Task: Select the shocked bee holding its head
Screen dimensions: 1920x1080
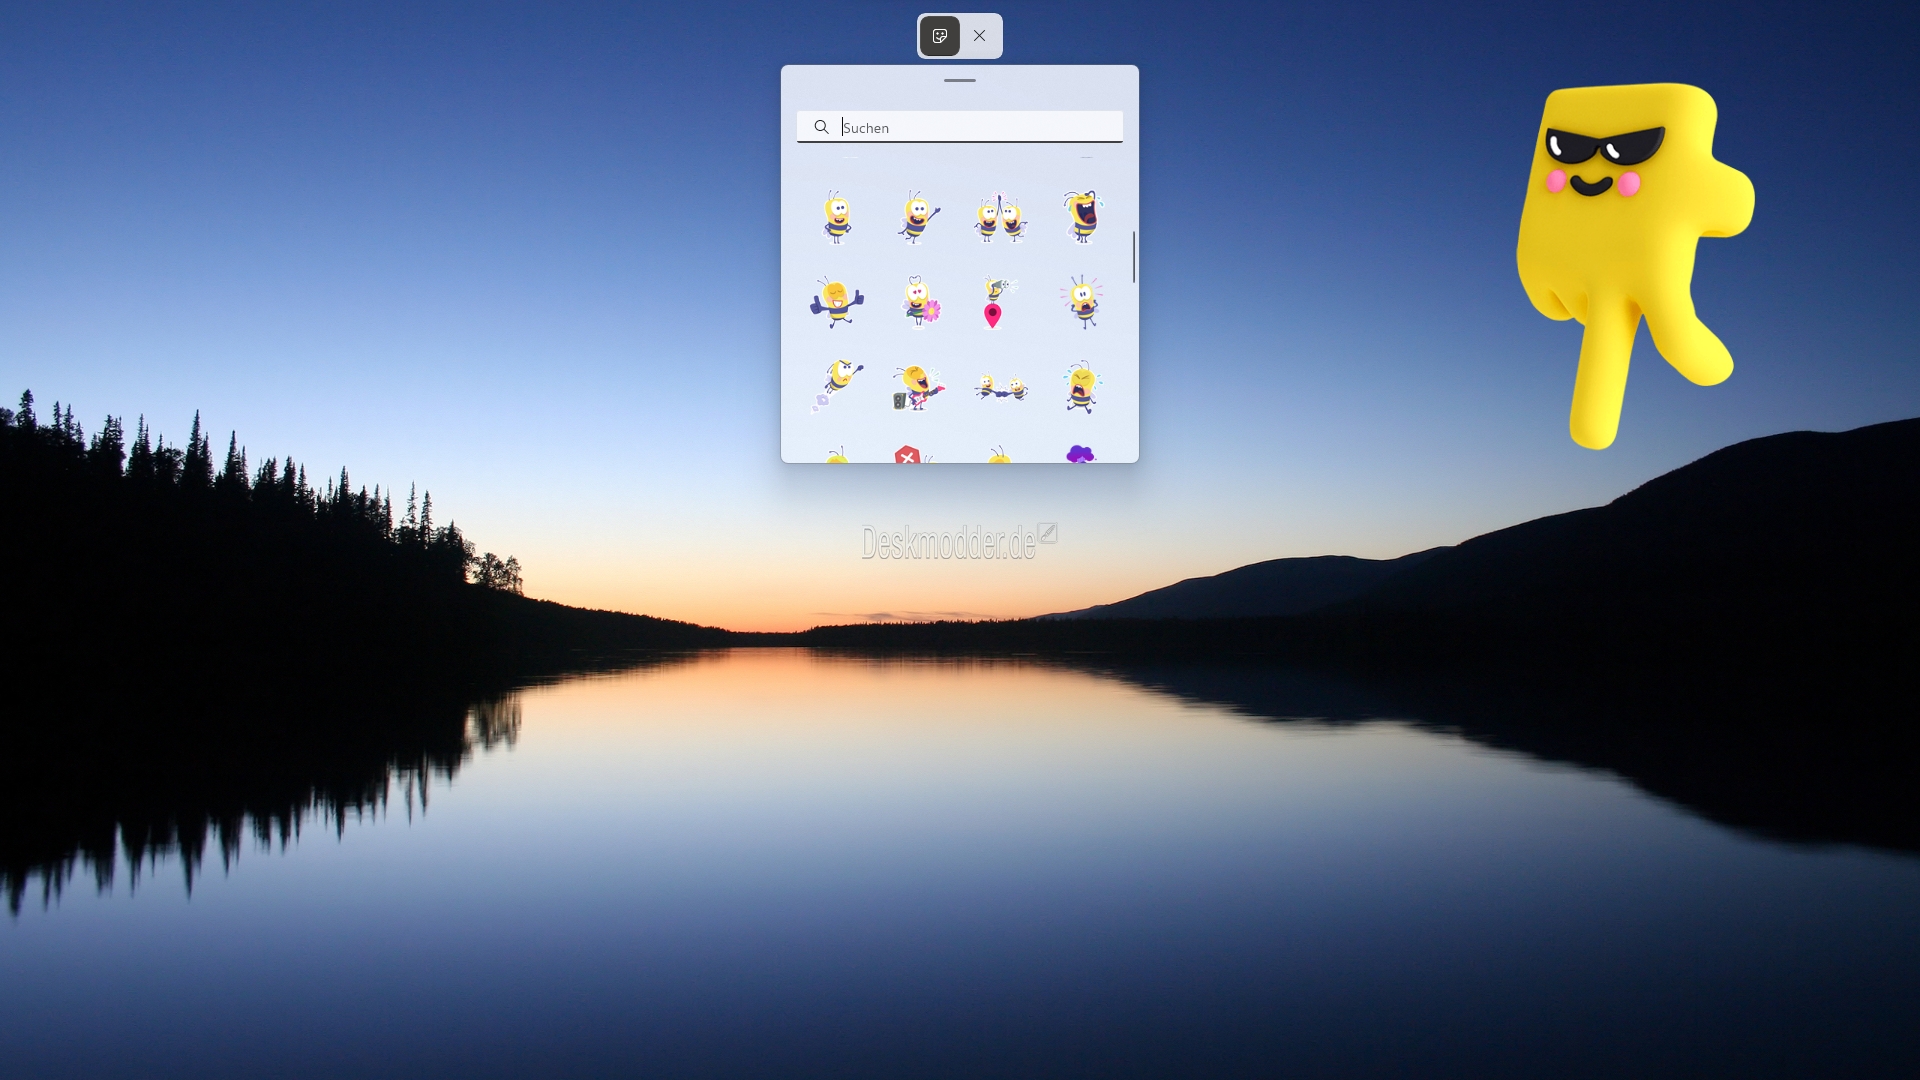Action: coord(1082,301)
